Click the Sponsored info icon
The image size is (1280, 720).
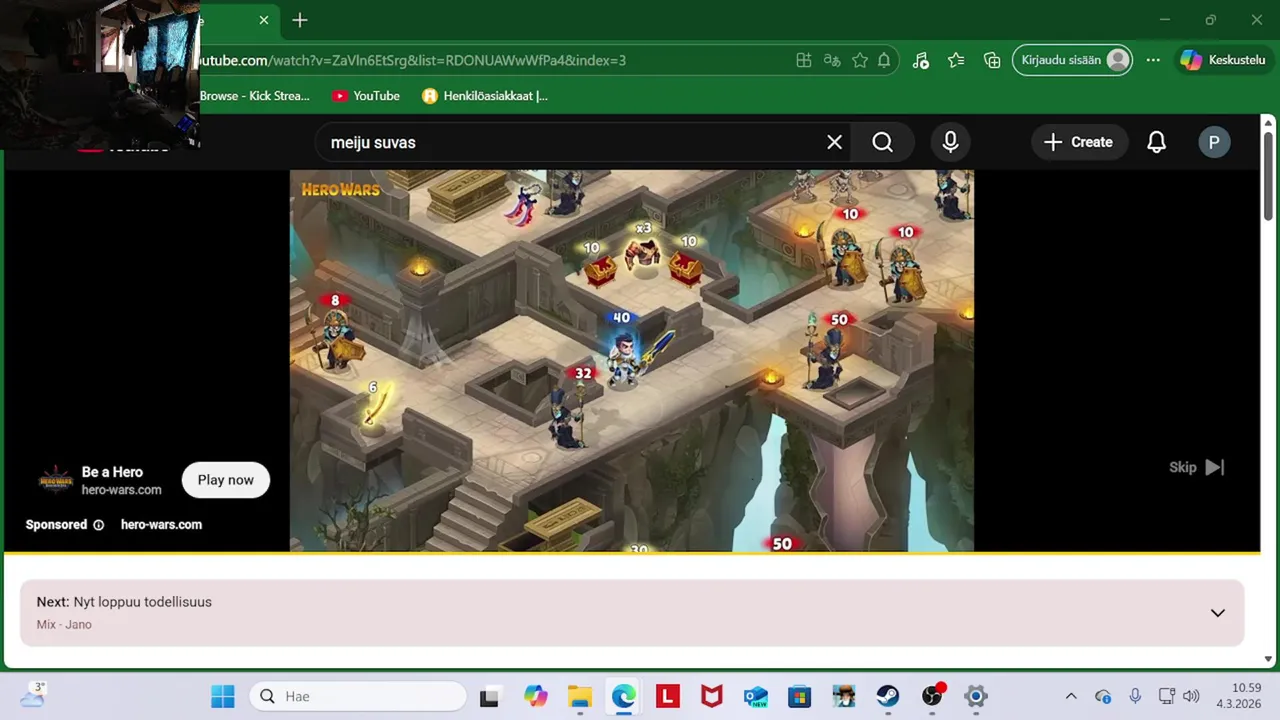click(98, 525)
